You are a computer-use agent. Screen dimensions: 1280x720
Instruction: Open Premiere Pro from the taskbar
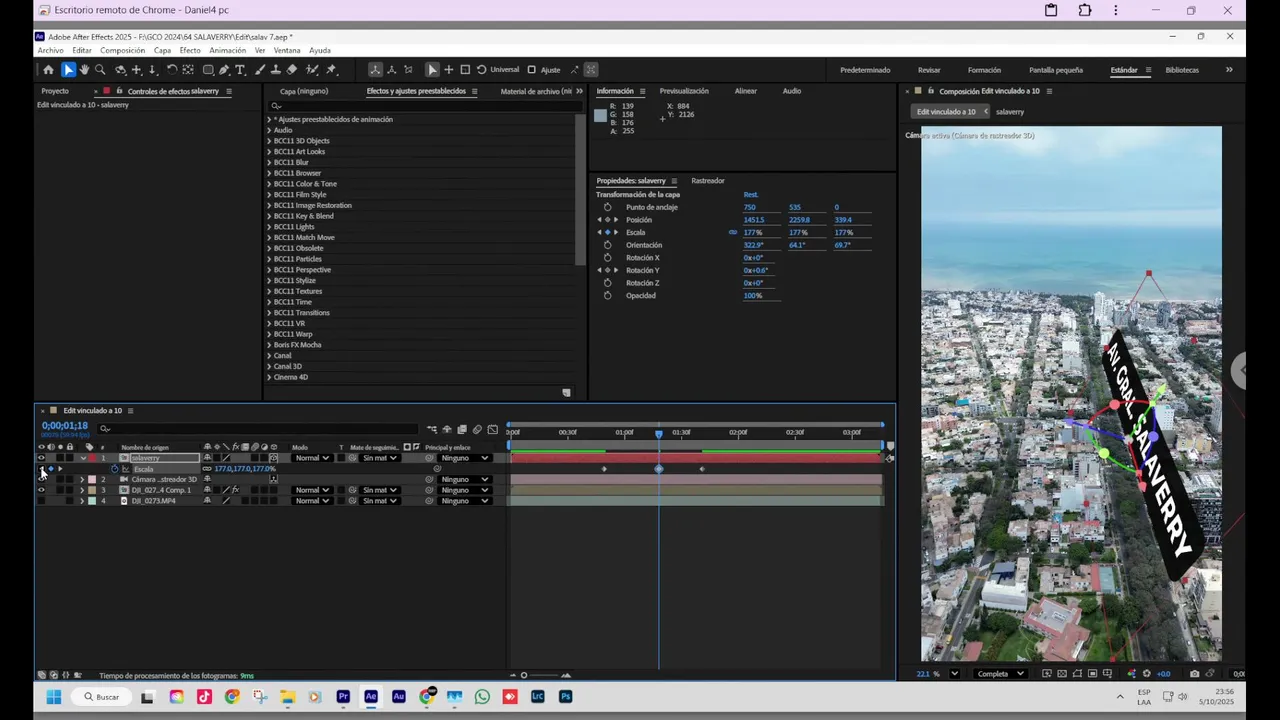(343, 697)
